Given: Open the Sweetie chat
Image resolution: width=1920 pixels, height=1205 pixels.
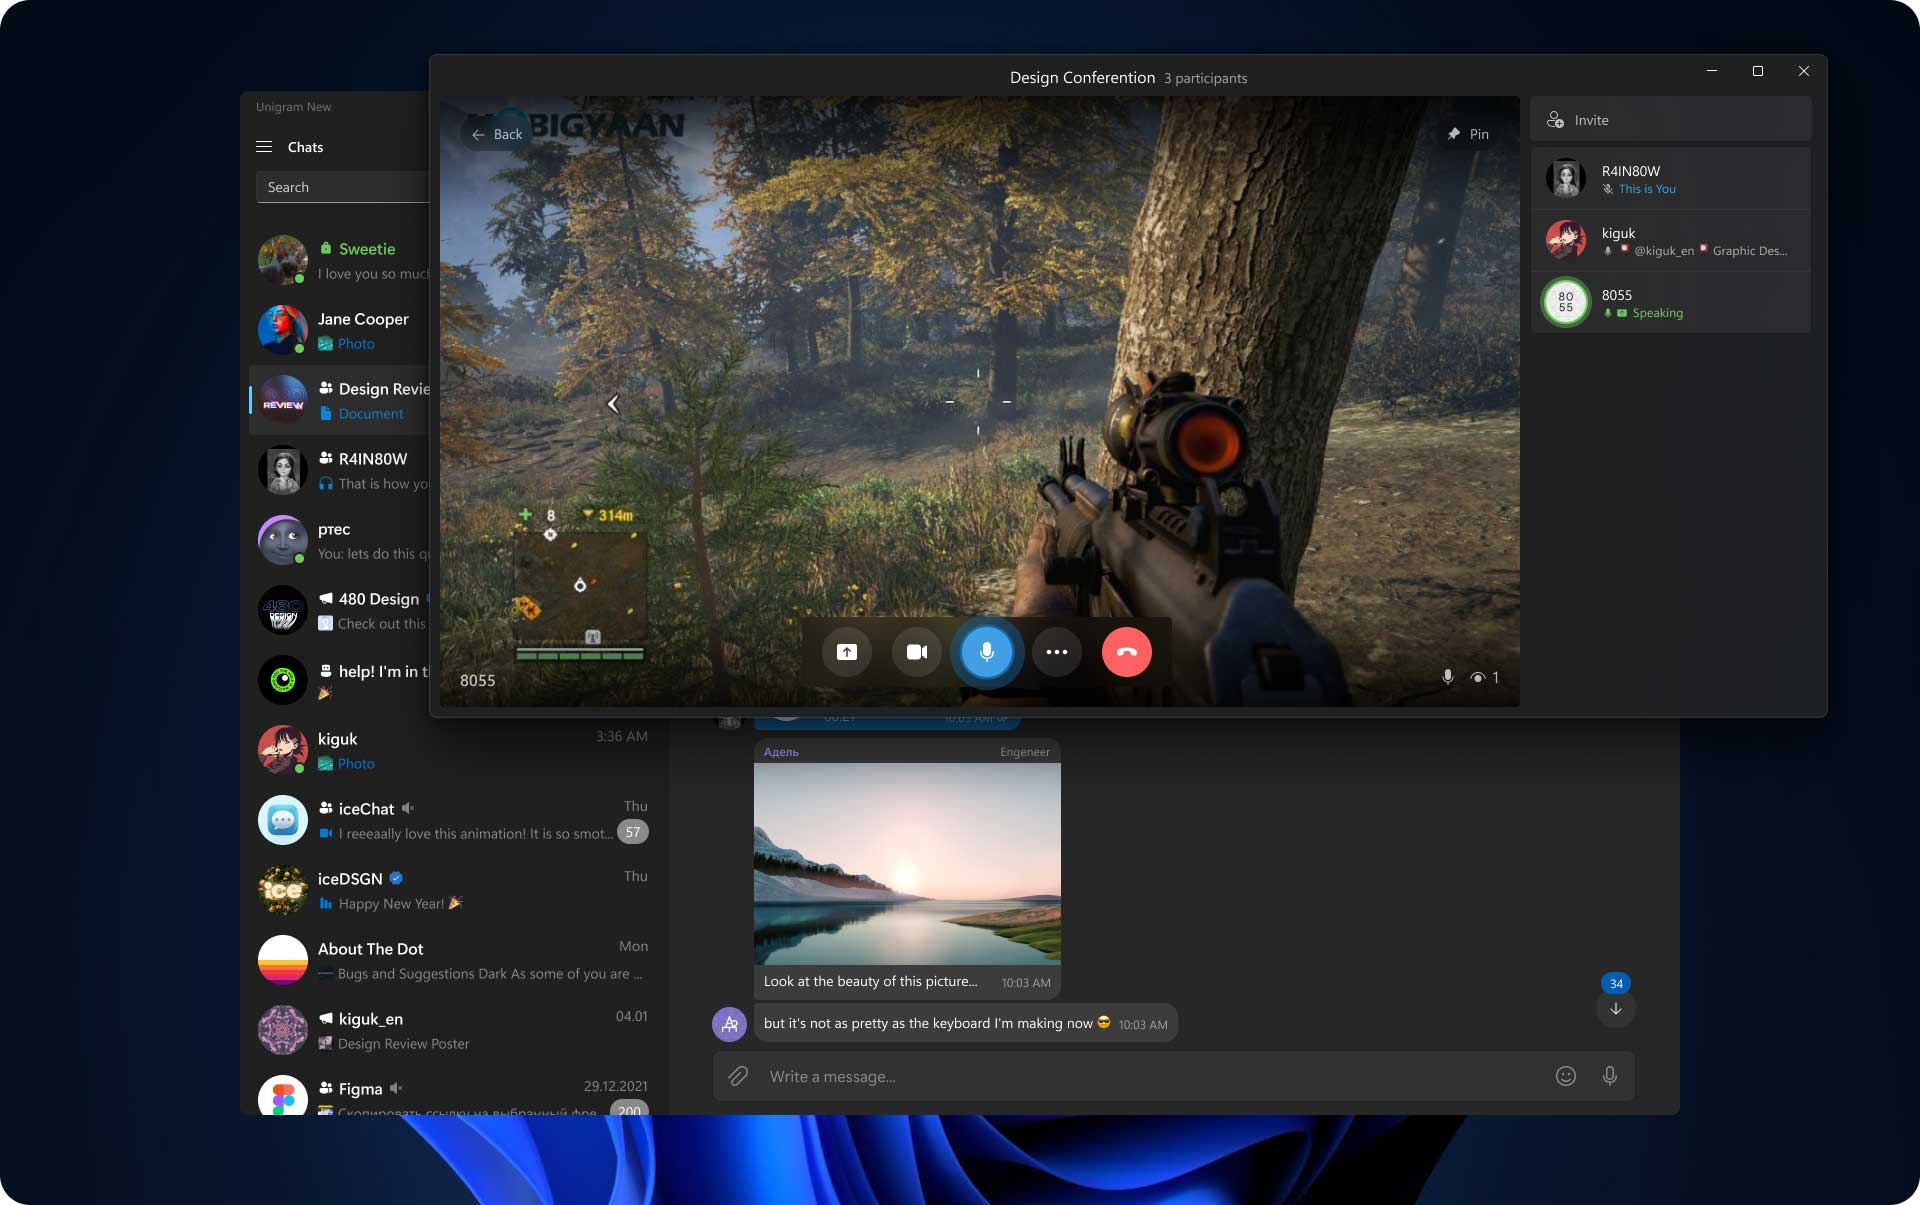Looking at the screenshot, I should (x=340, y=260).
